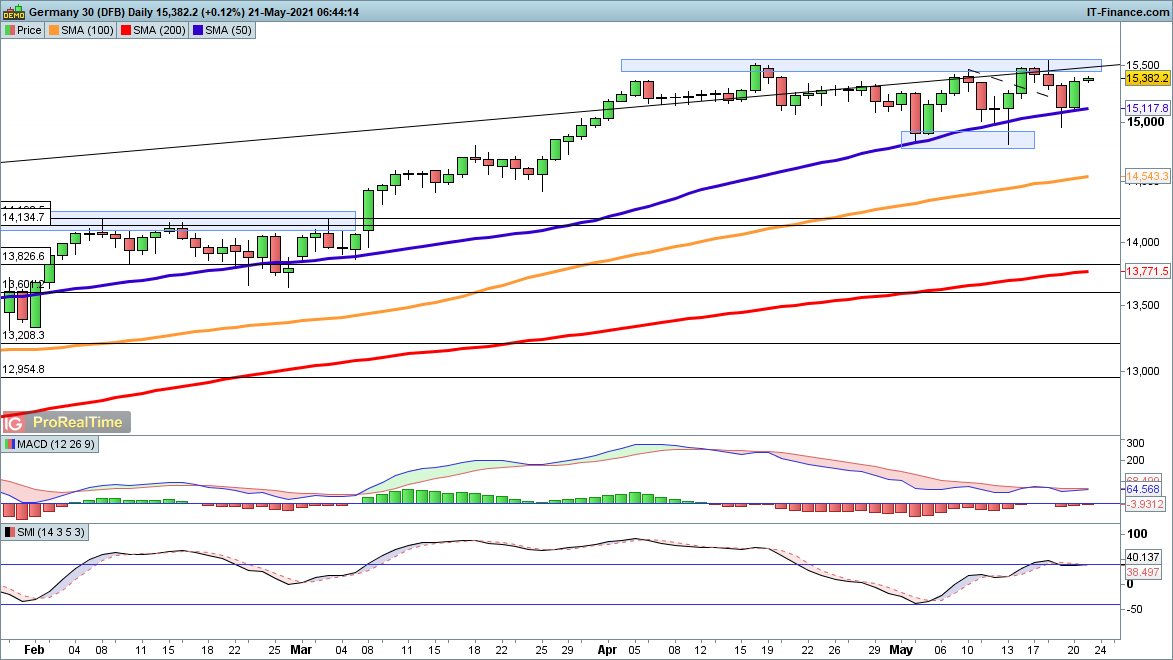Click the DEMO candlestick icon in title bar
Viewport: 1173px width, 660px height.
click(13, 11)
